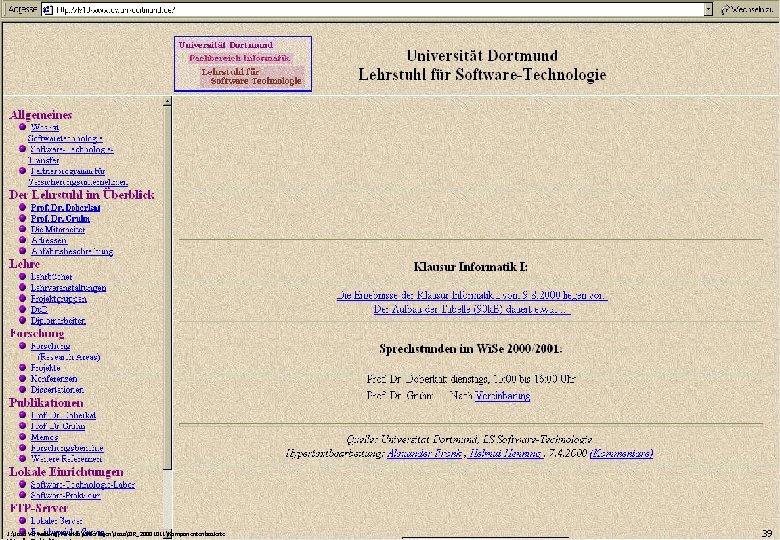Image resolution: width=780 pixels, height=540 pixels.
Task: Click the purple bullet beside Forschungsberichte
Action: (22, 448)
